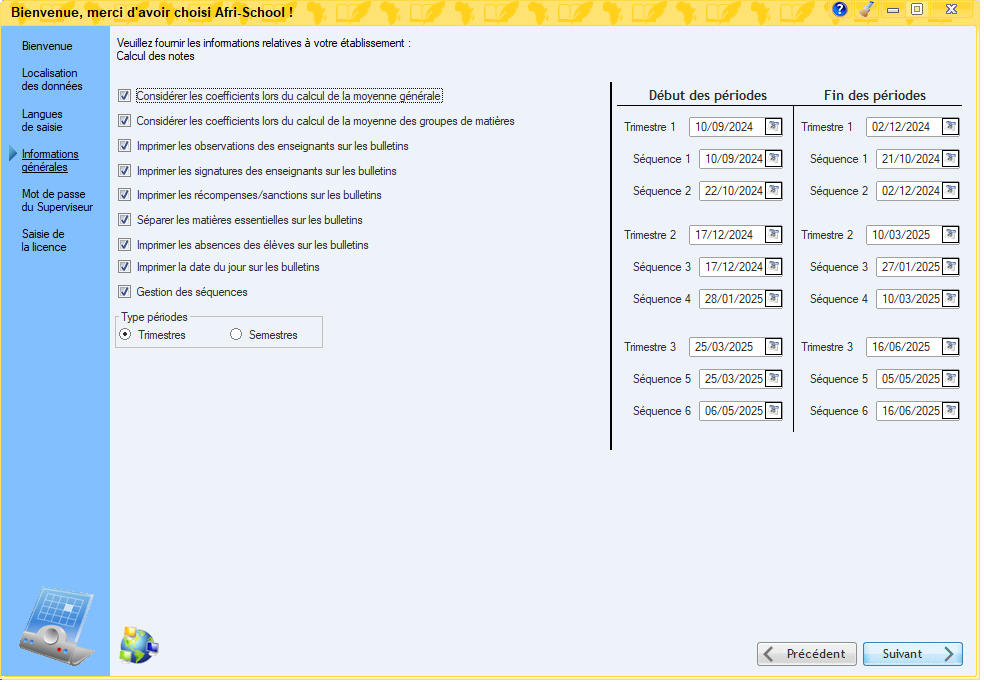Click the broom cleanup icon in title bar

click(869, 9)
